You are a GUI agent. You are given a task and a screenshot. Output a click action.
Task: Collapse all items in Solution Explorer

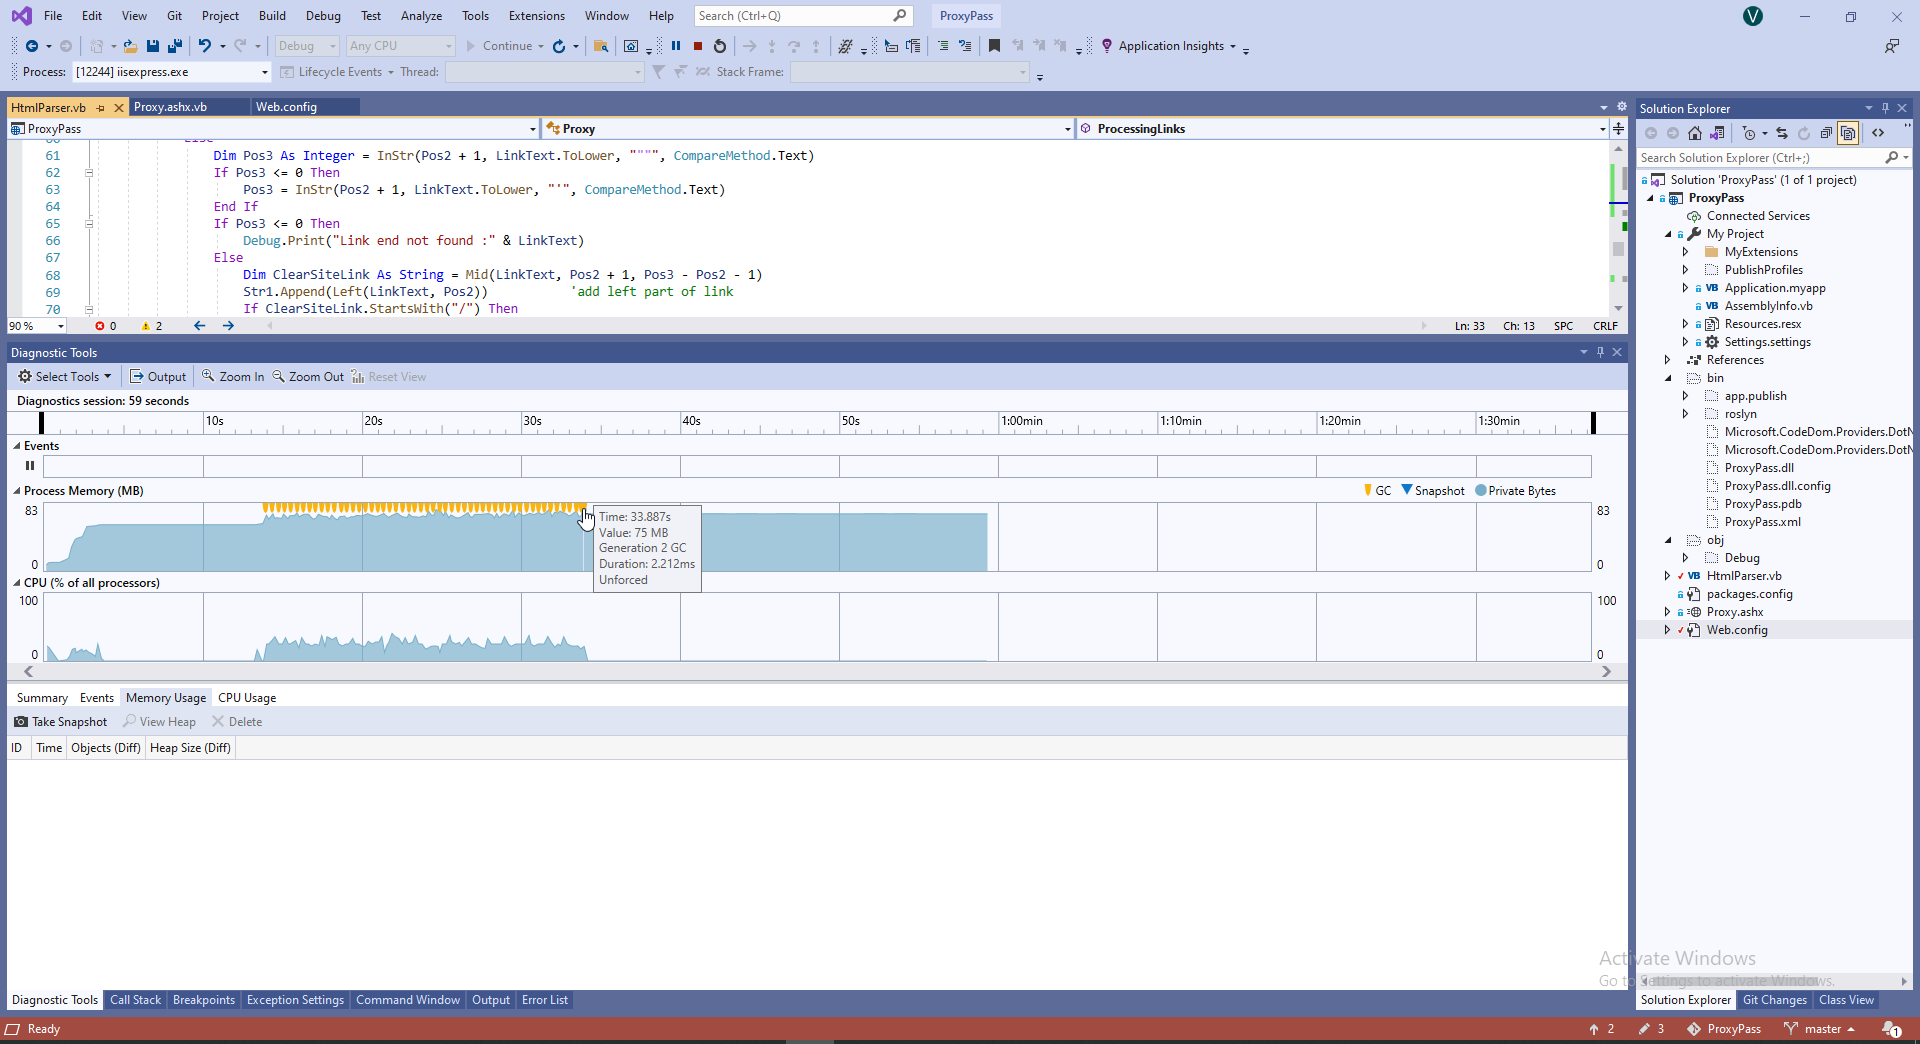(1826, 133)
